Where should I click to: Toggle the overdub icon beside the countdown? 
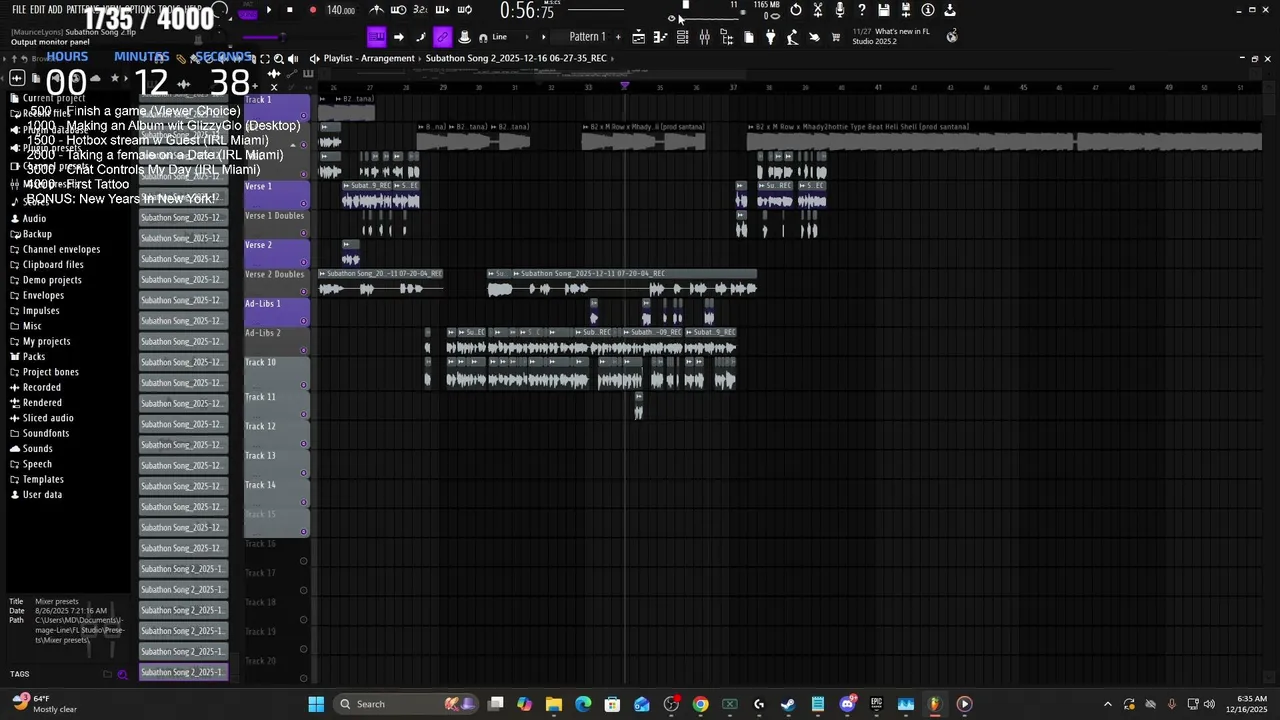[442, 10]
